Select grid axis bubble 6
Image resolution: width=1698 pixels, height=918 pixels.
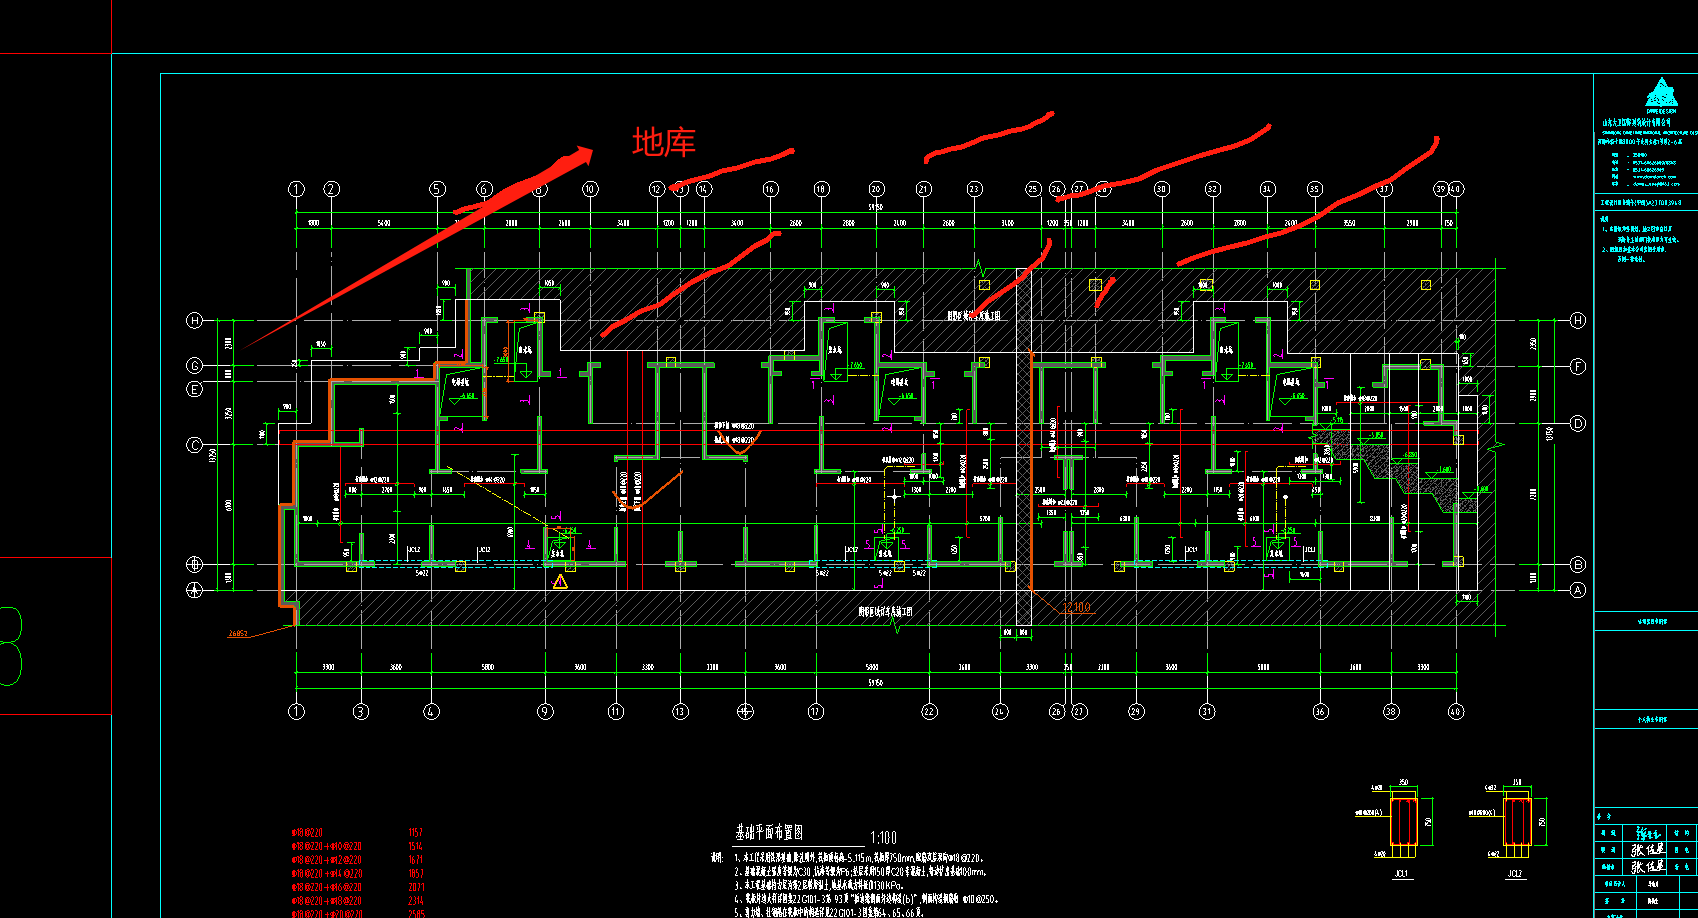pos(485,189)
